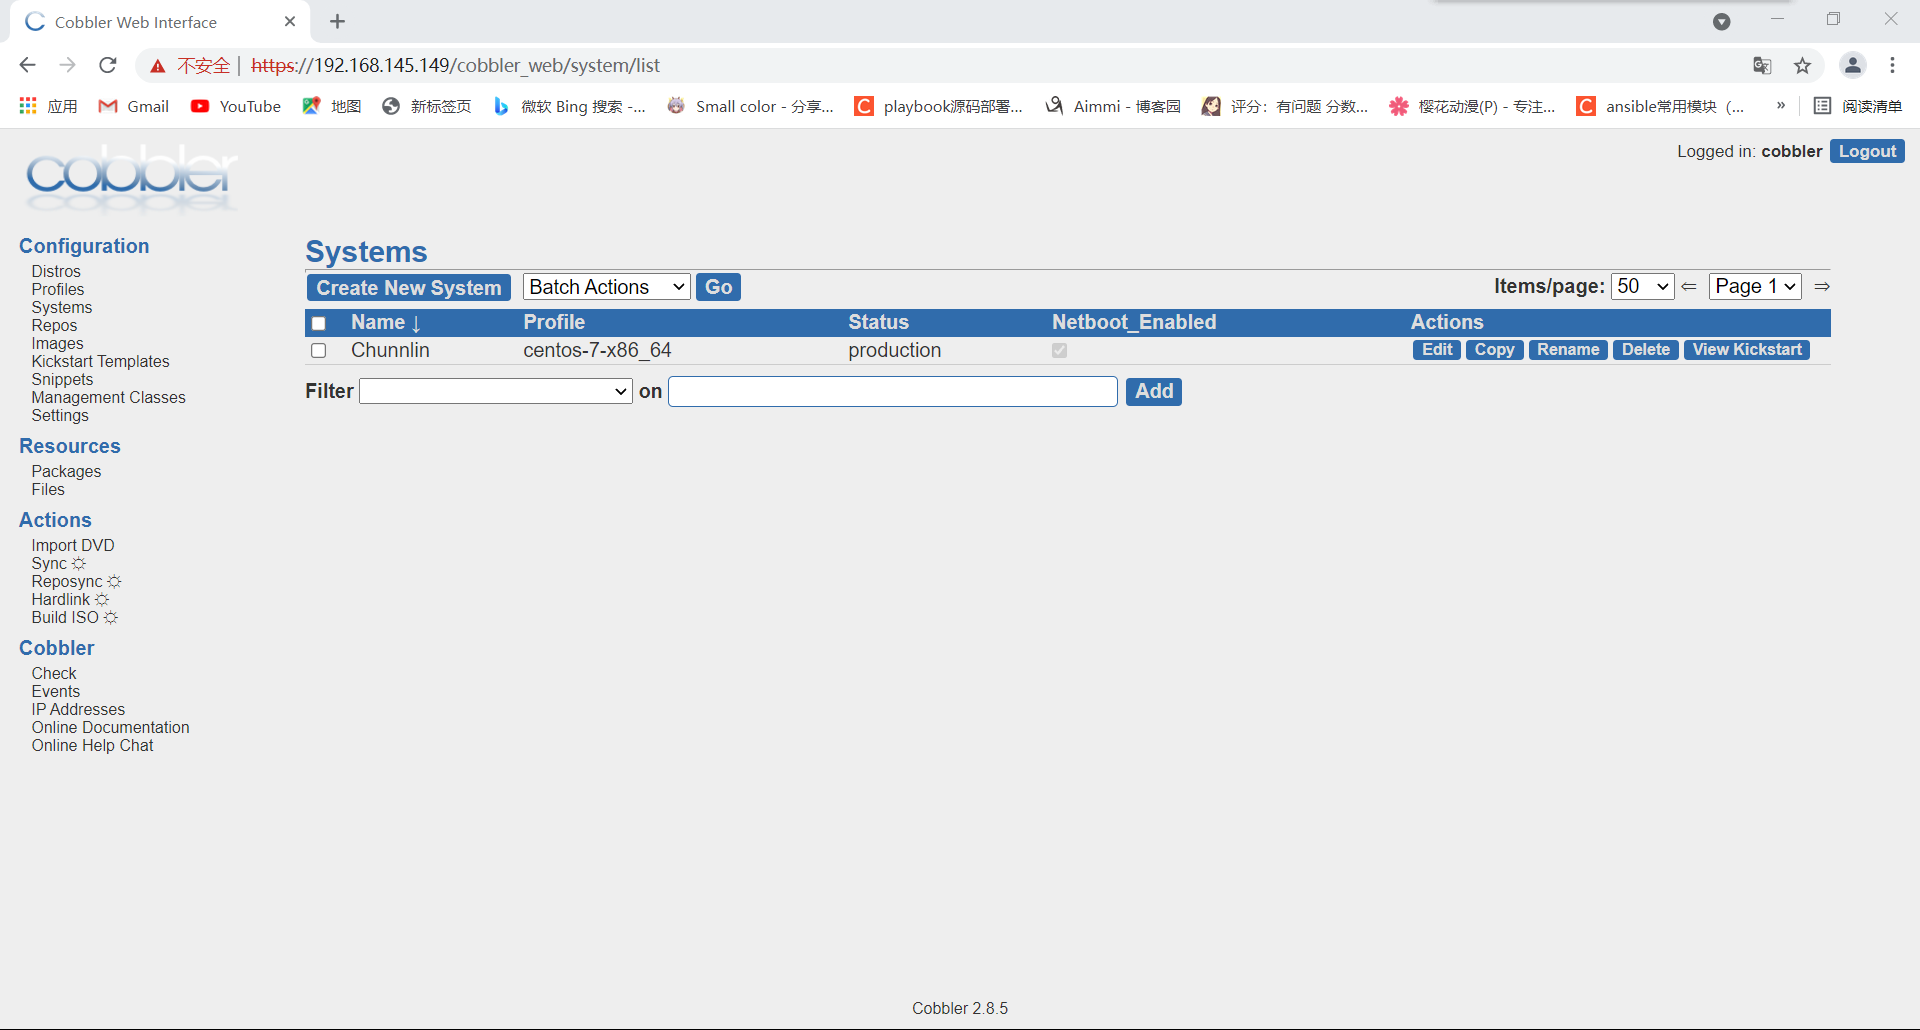Sort by the Name column header
The image size is (1920, 1030).
tap(378, 322)
